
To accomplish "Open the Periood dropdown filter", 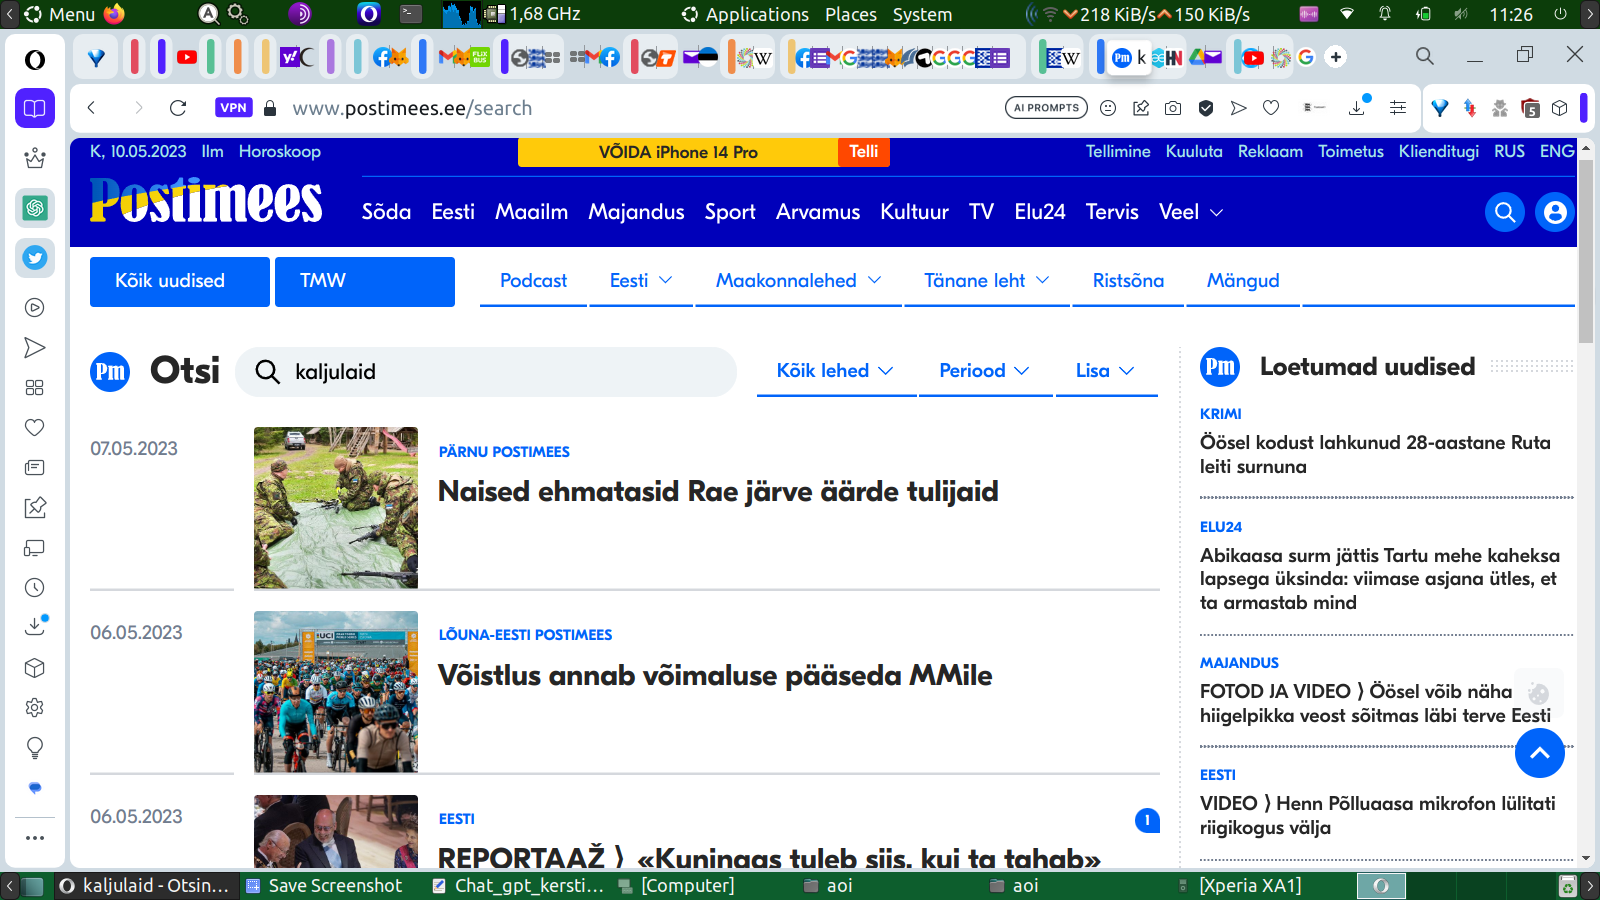I will tap(984, 371).
